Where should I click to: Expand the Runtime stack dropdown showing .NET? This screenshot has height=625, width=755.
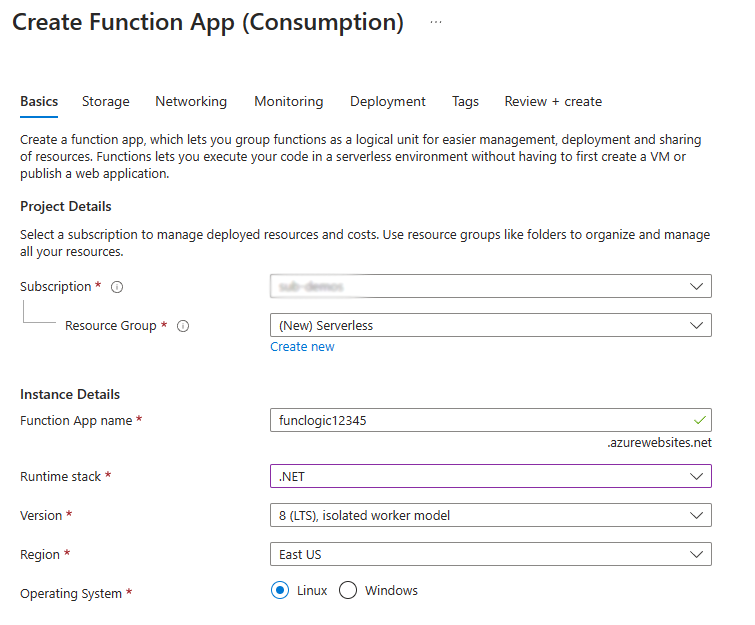pyautogui.click(x=491, y=476)
